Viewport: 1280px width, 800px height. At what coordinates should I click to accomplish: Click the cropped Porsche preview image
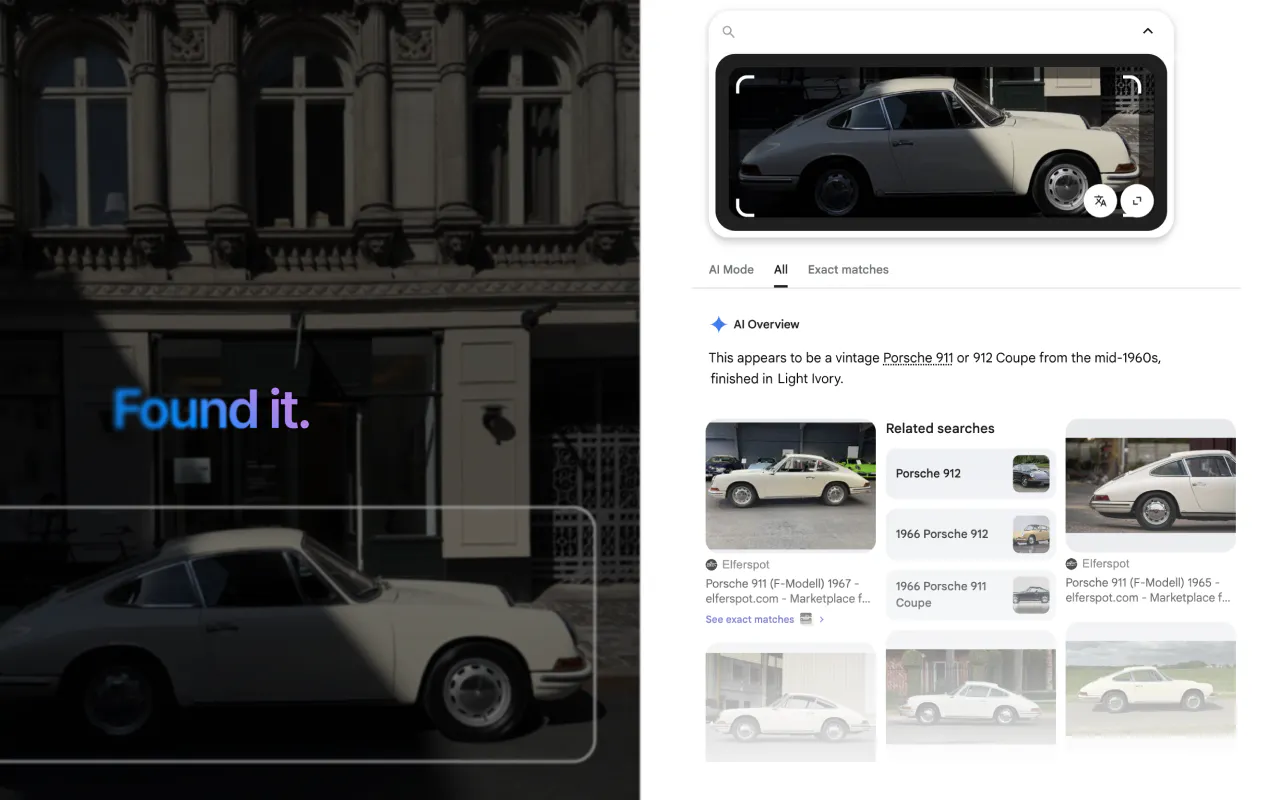point(940,142)
